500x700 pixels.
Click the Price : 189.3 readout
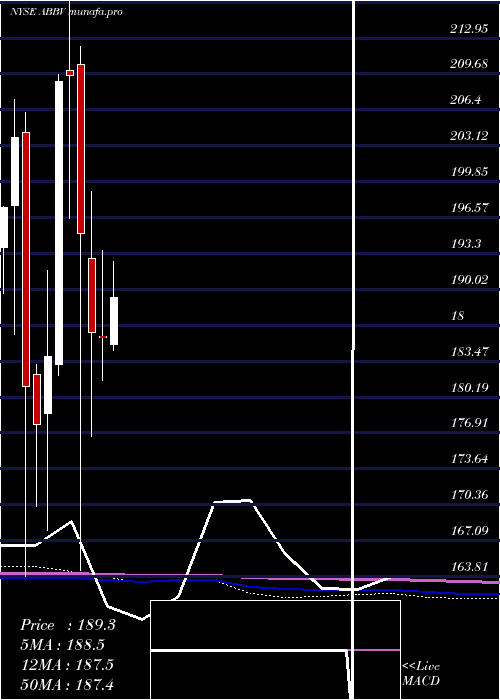click(x=68, y=625)
